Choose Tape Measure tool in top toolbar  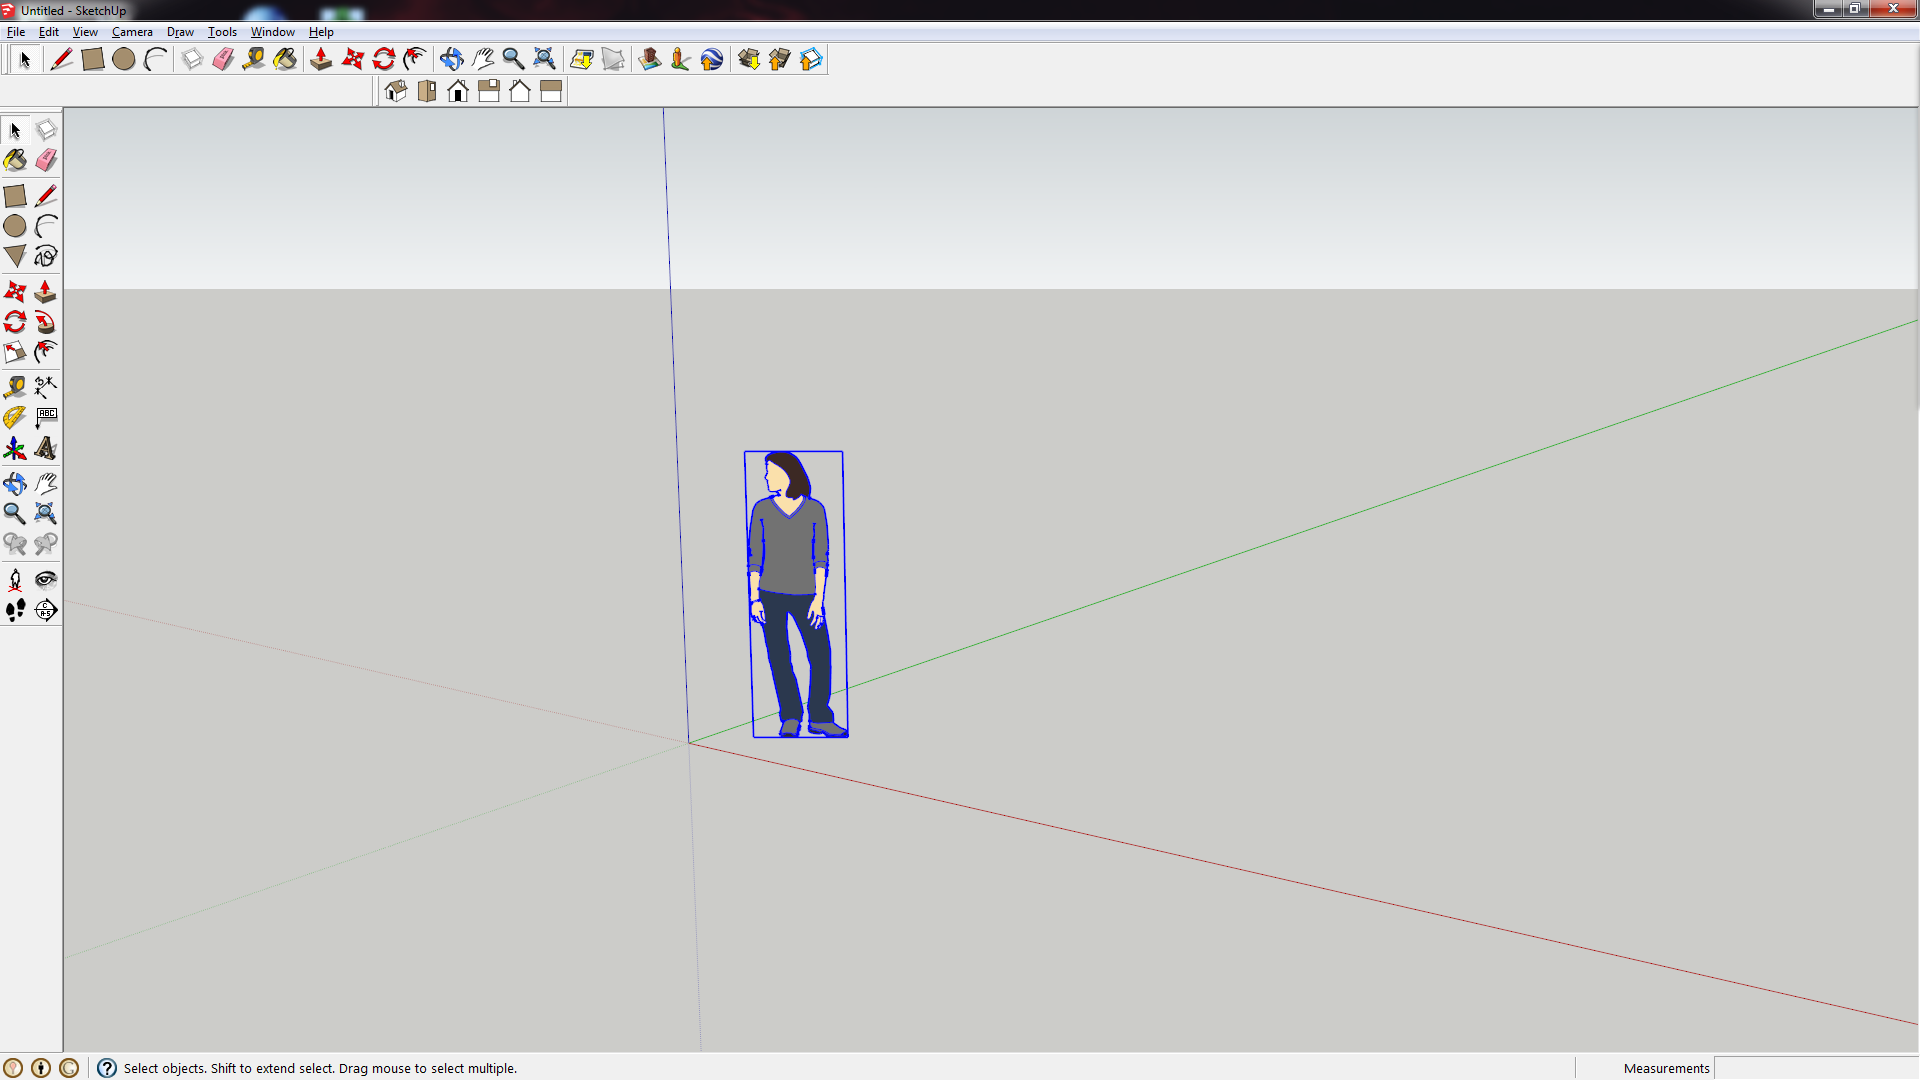[254, 60]
